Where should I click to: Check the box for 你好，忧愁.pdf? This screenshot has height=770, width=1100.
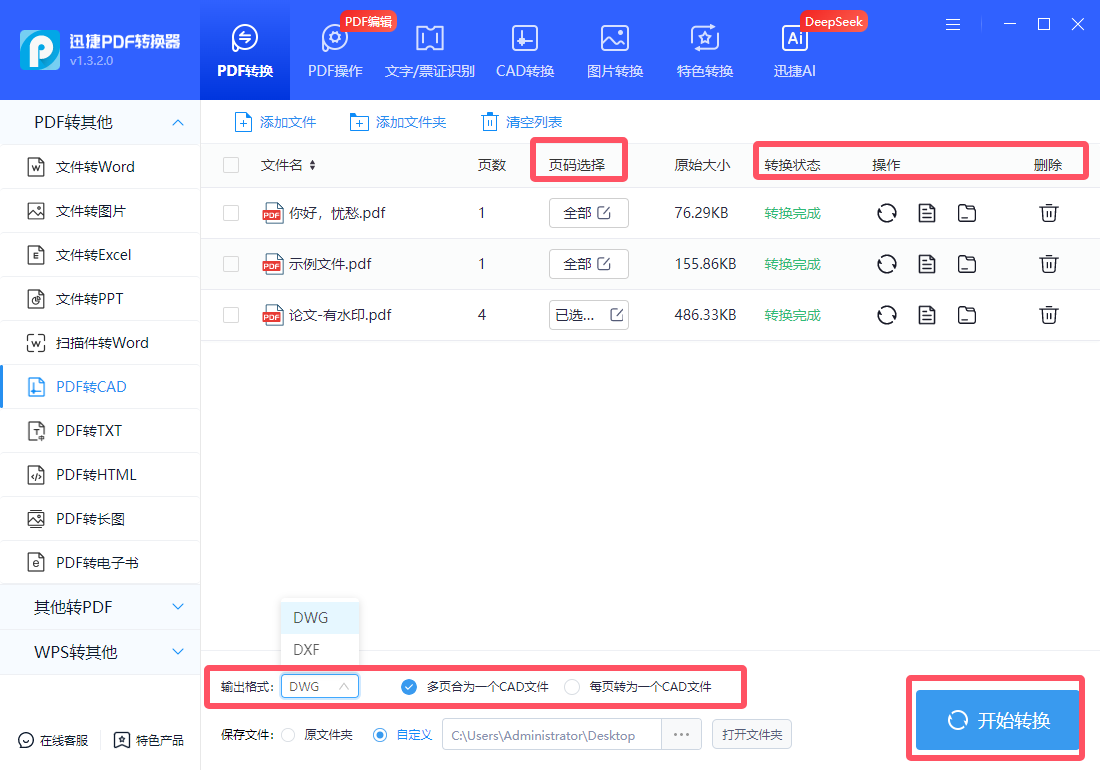231,213
